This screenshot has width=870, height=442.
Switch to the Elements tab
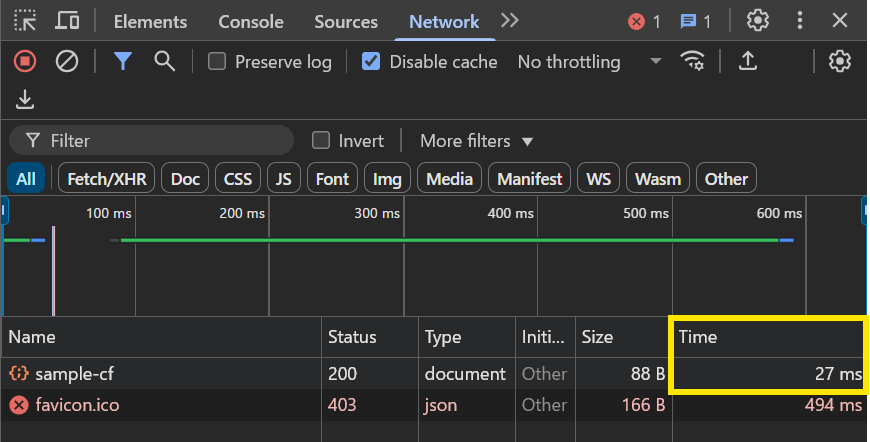click(150, 22)
